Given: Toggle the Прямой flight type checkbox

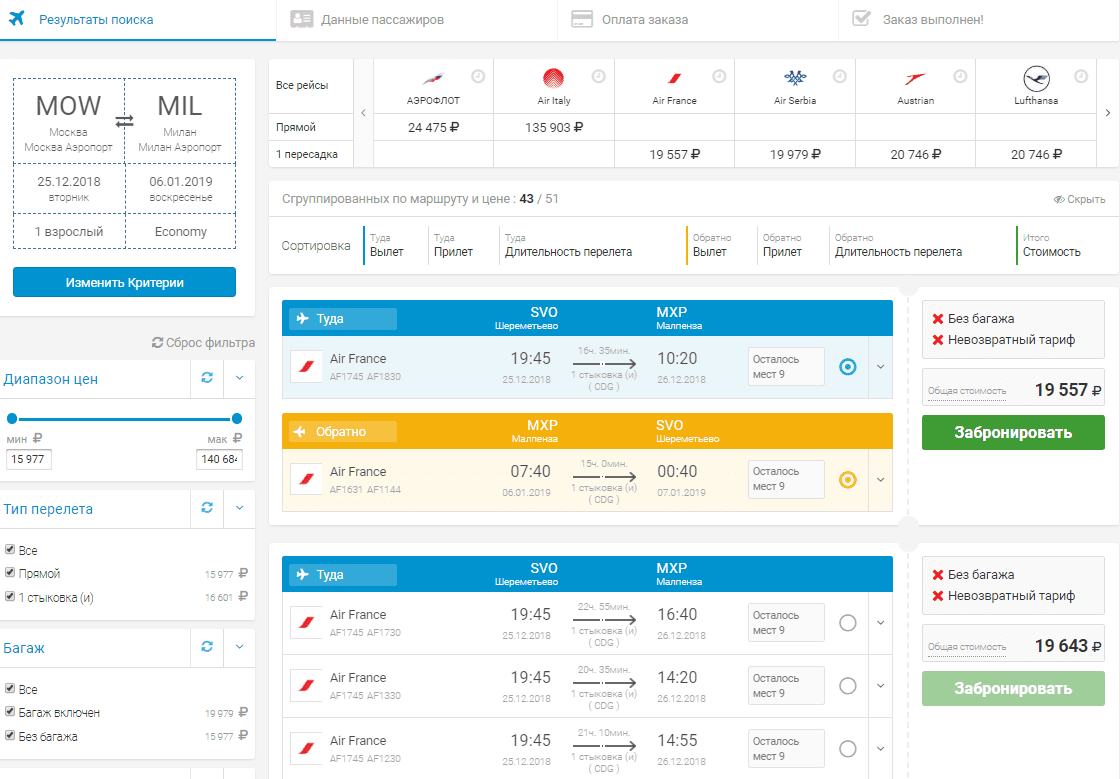Looking at the screenshot, I should [x=10, y=573].
